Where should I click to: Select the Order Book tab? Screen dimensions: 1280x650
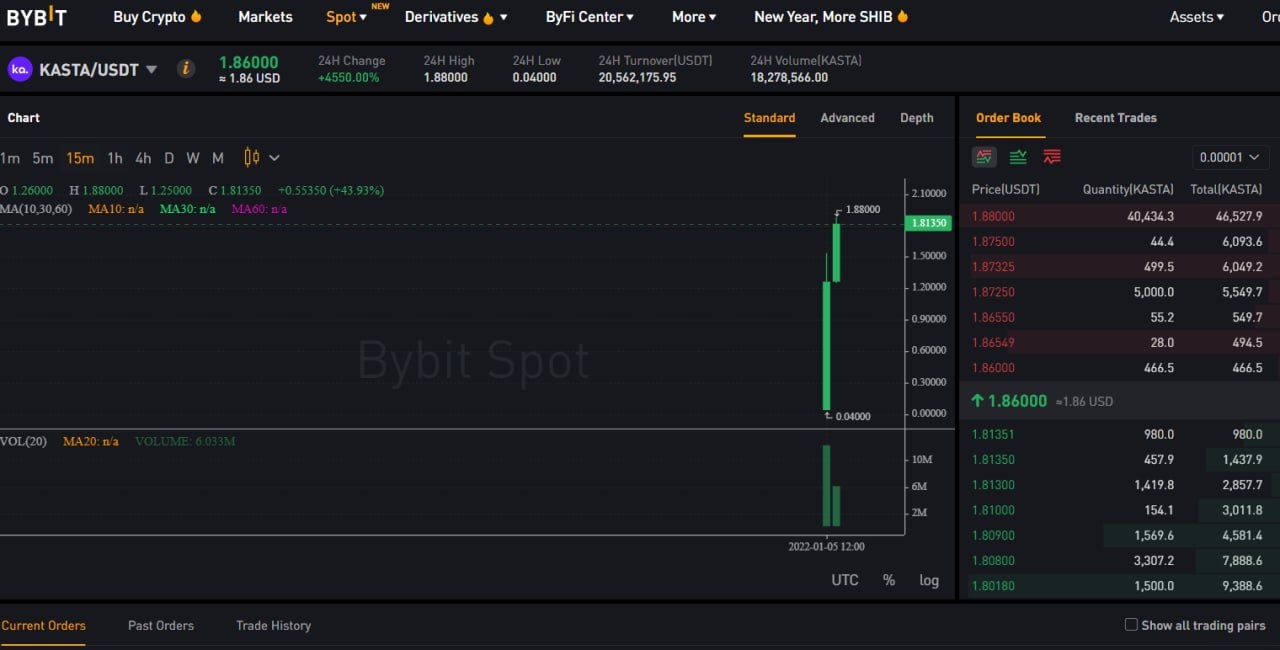pos(1008,118)
